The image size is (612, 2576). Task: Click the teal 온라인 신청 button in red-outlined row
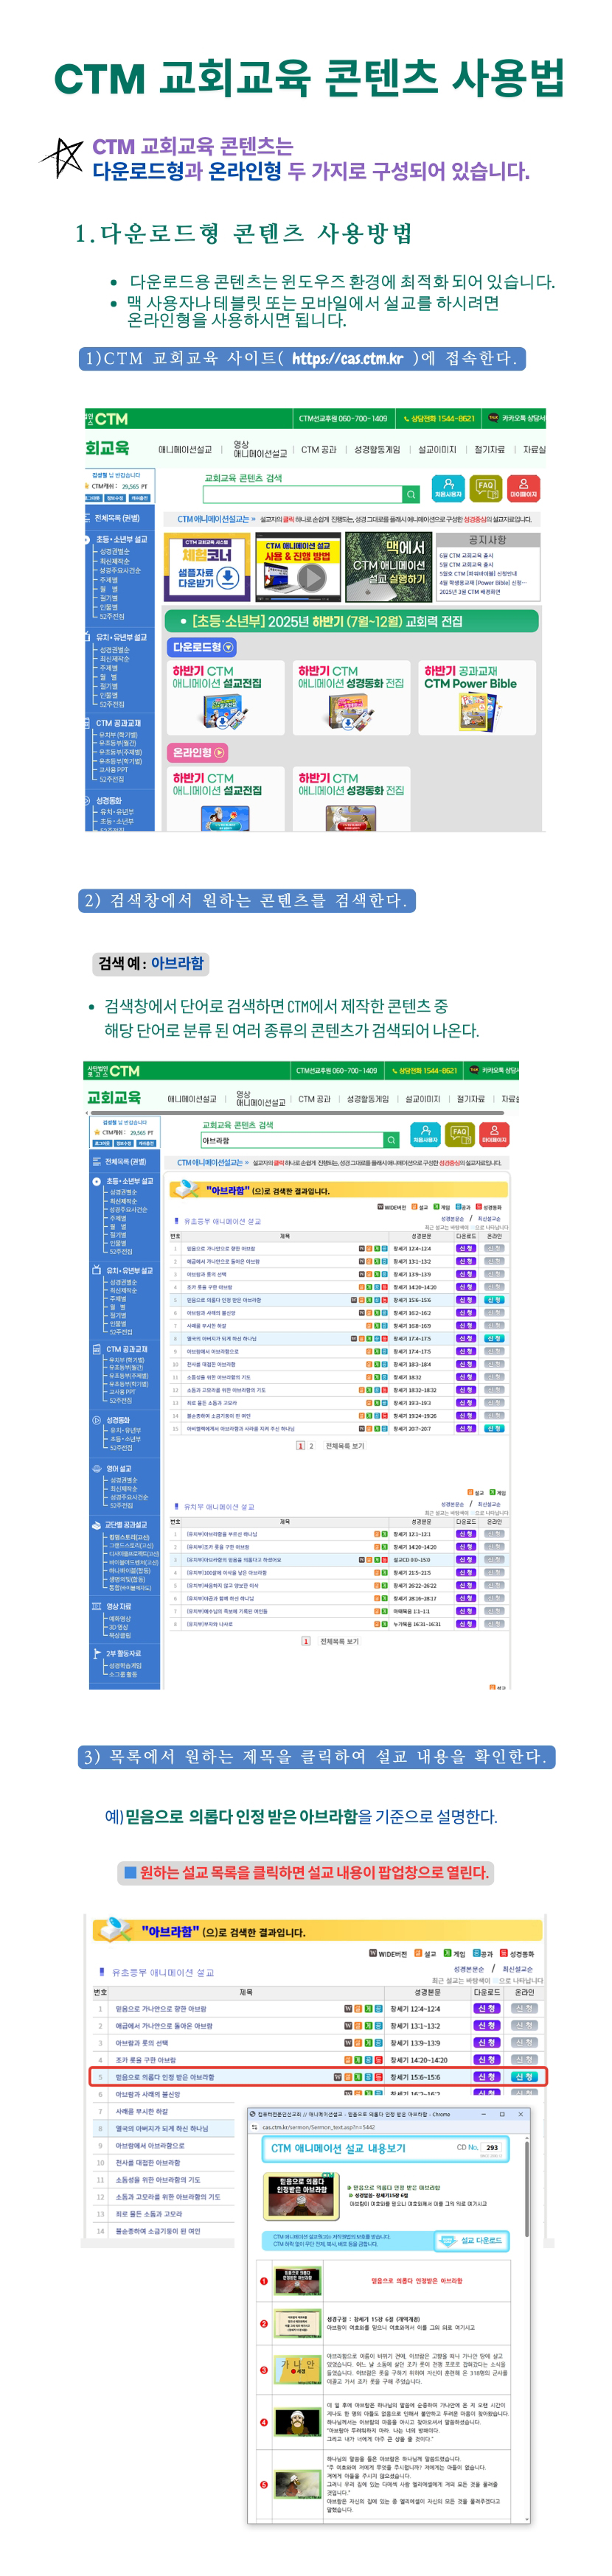(x=524, y=2077)
